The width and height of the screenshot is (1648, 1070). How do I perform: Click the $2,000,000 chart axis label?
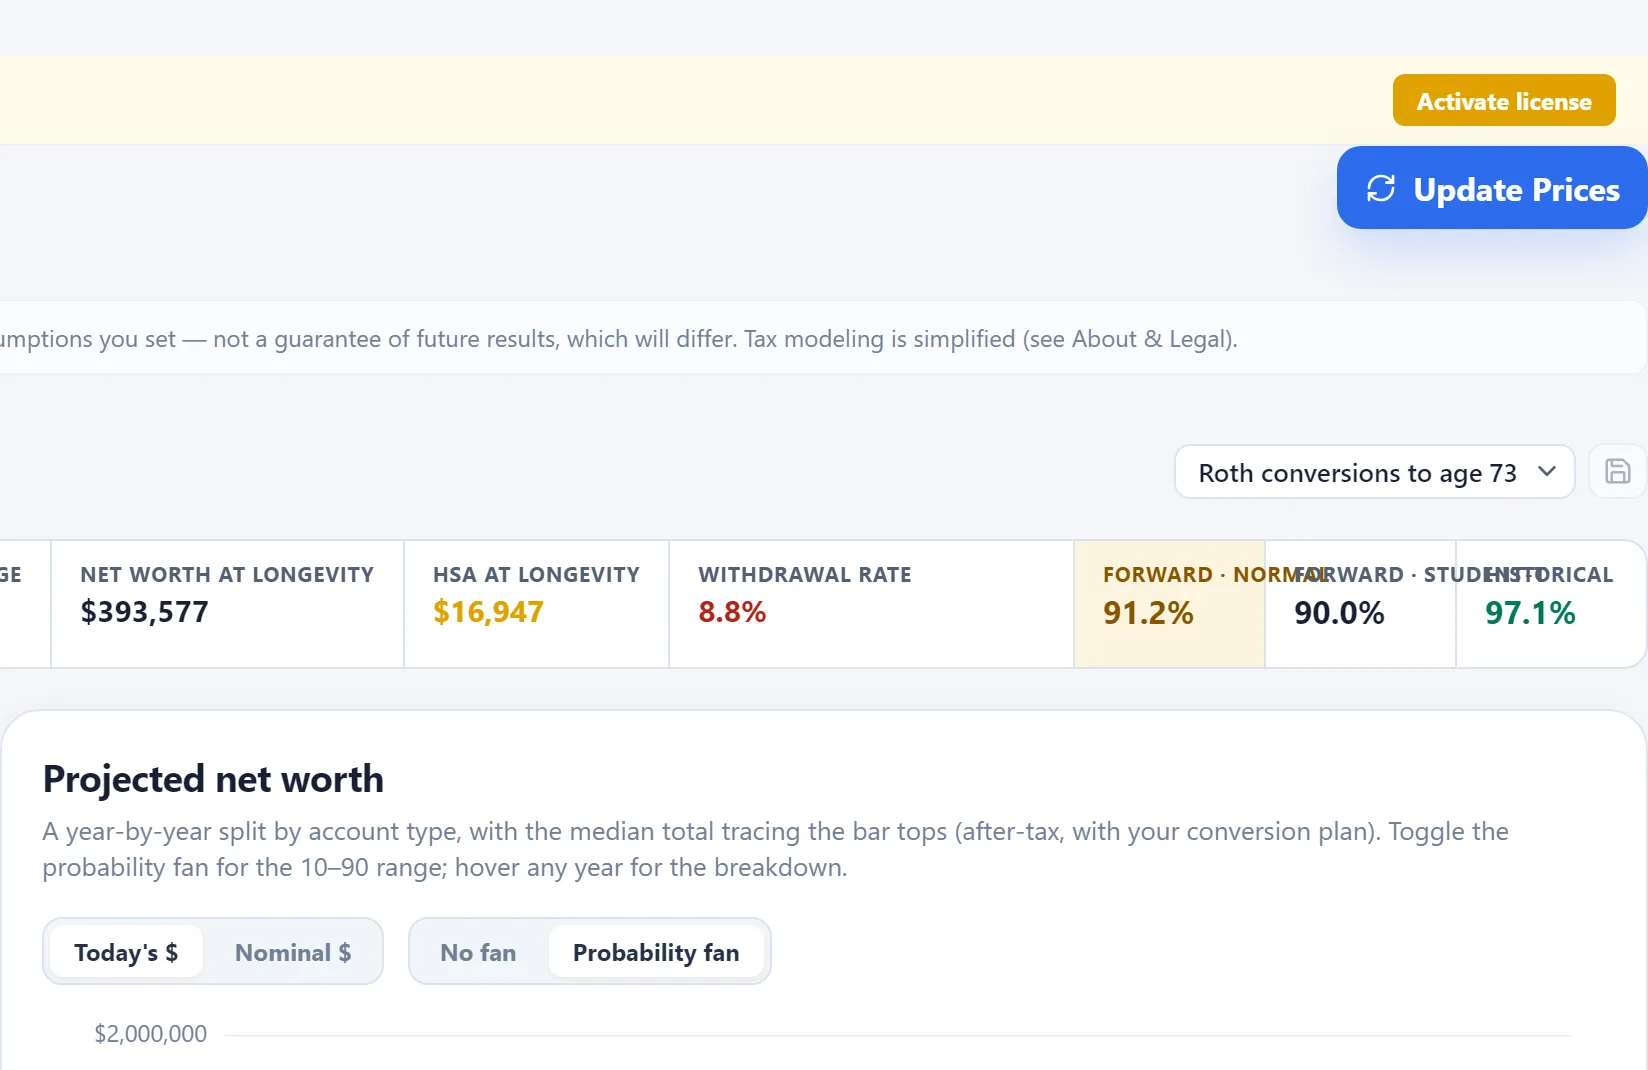(151, 1034)
